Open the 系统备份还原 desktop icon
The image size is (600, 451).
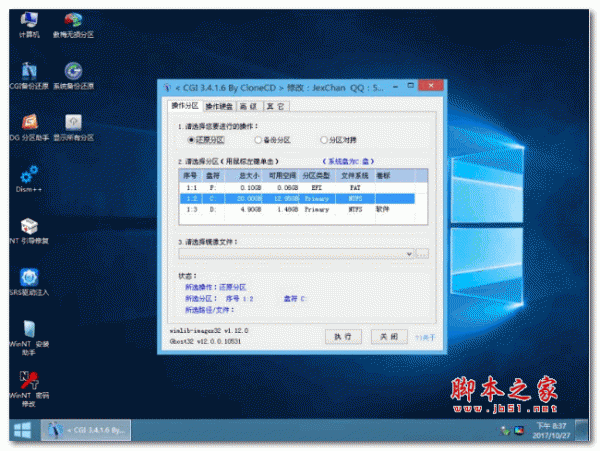click(x=73, y=76)
